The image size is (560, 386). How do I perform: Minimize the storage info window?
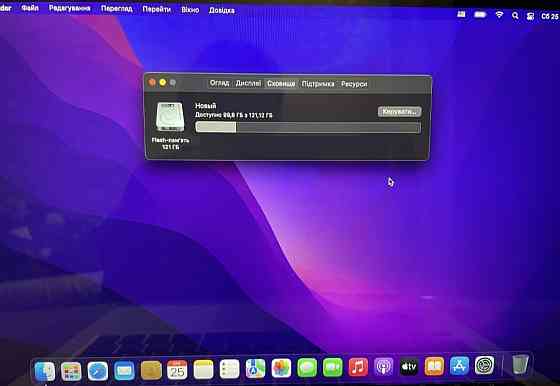162,82
